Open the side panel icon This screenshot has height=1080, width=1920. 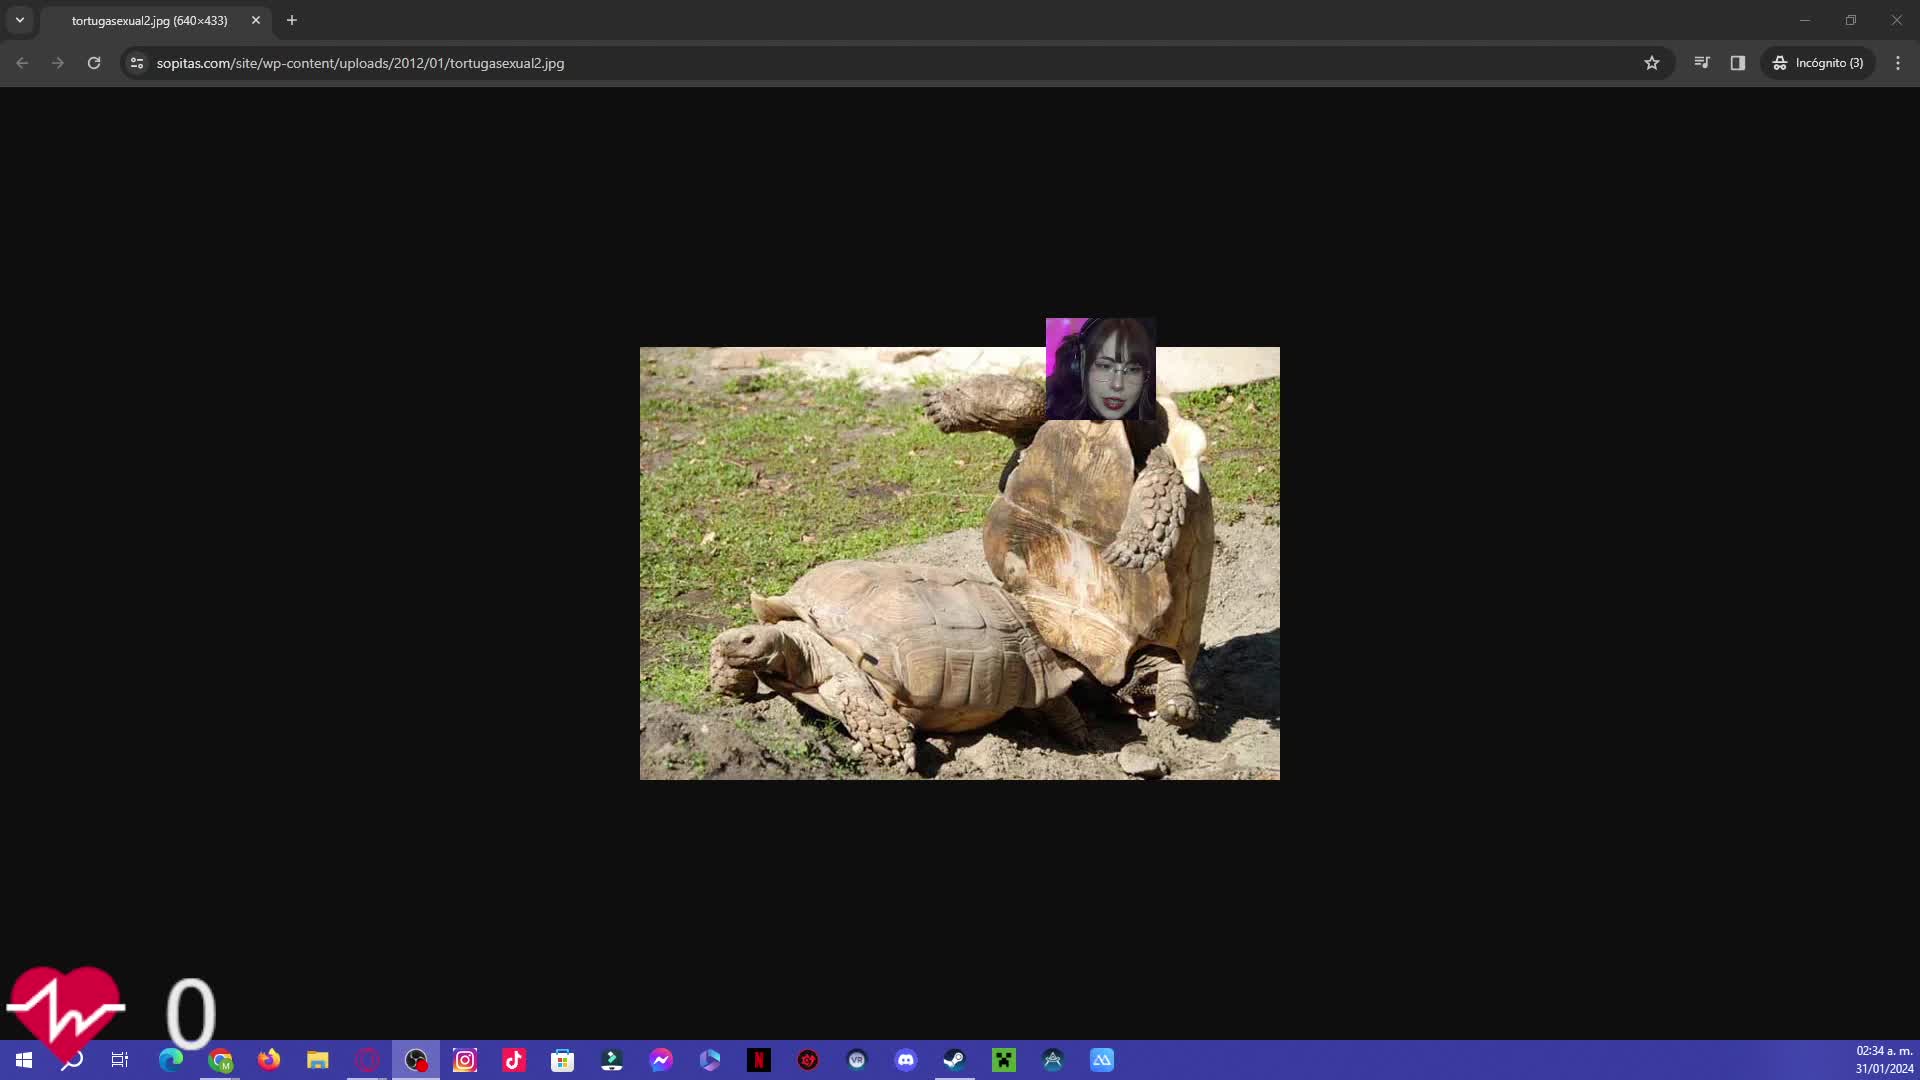click(1738, 63)
